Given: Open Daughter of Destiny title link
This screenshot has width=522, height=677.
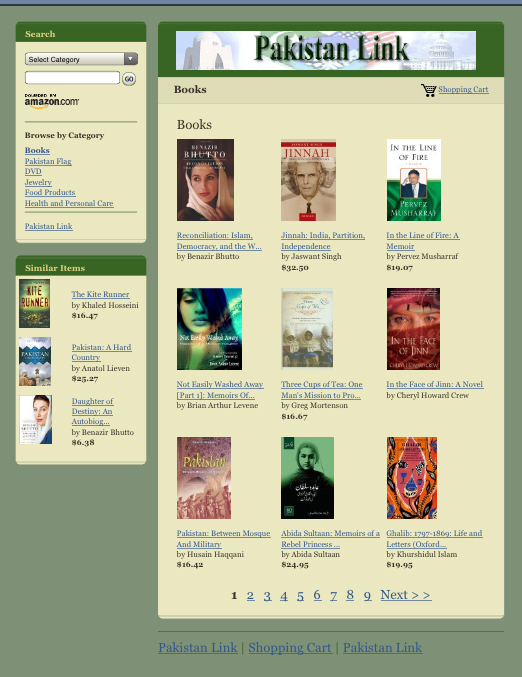Looking at the screenshot, I should click(x=92, y=411).
